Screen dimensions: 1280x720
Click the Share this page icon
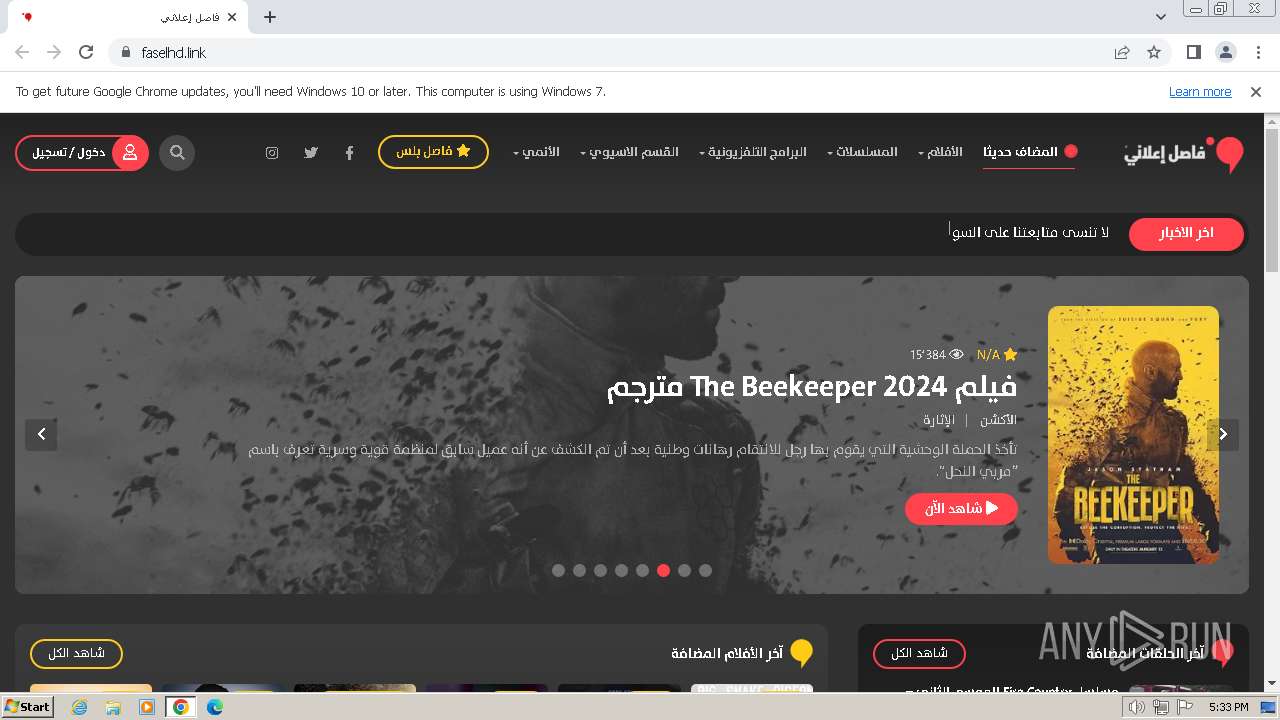1122,52
